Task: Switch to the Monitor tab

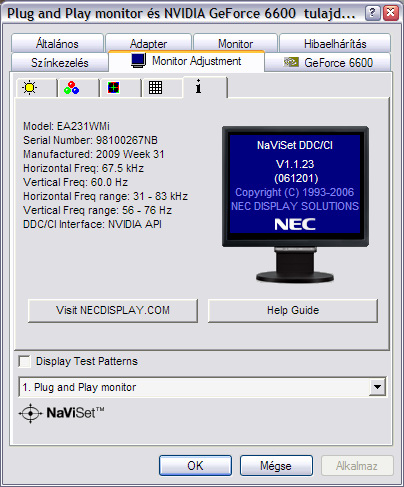Action: [x=235, y=43]
